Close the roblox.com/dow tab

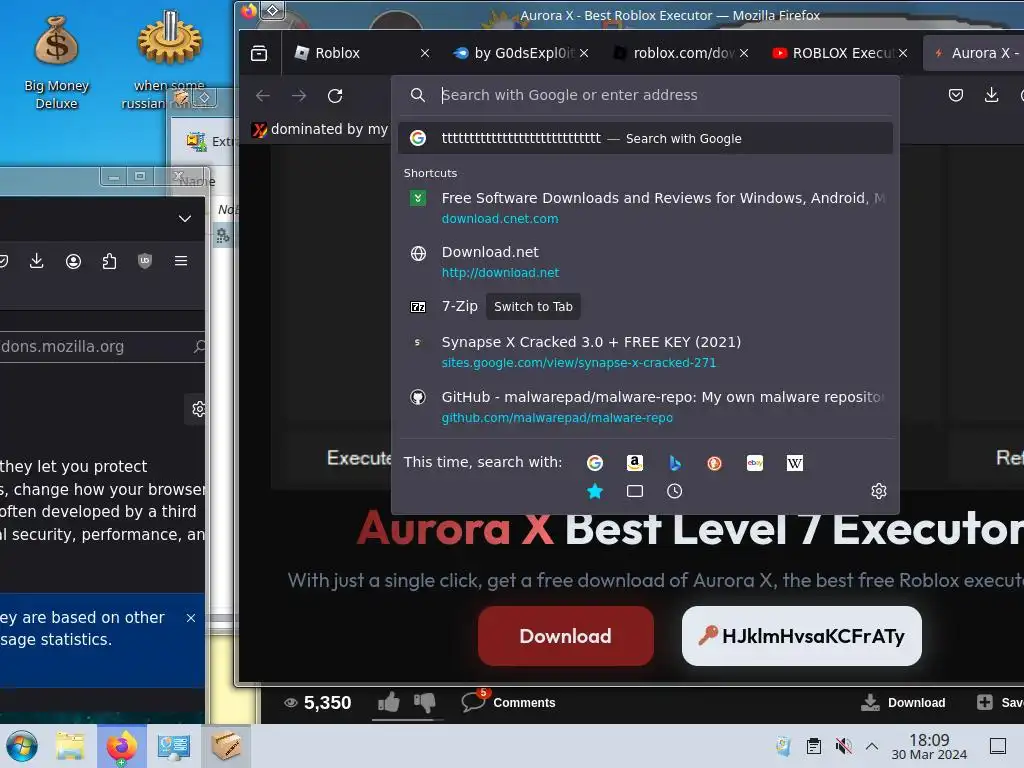click(x=744, y=53)
